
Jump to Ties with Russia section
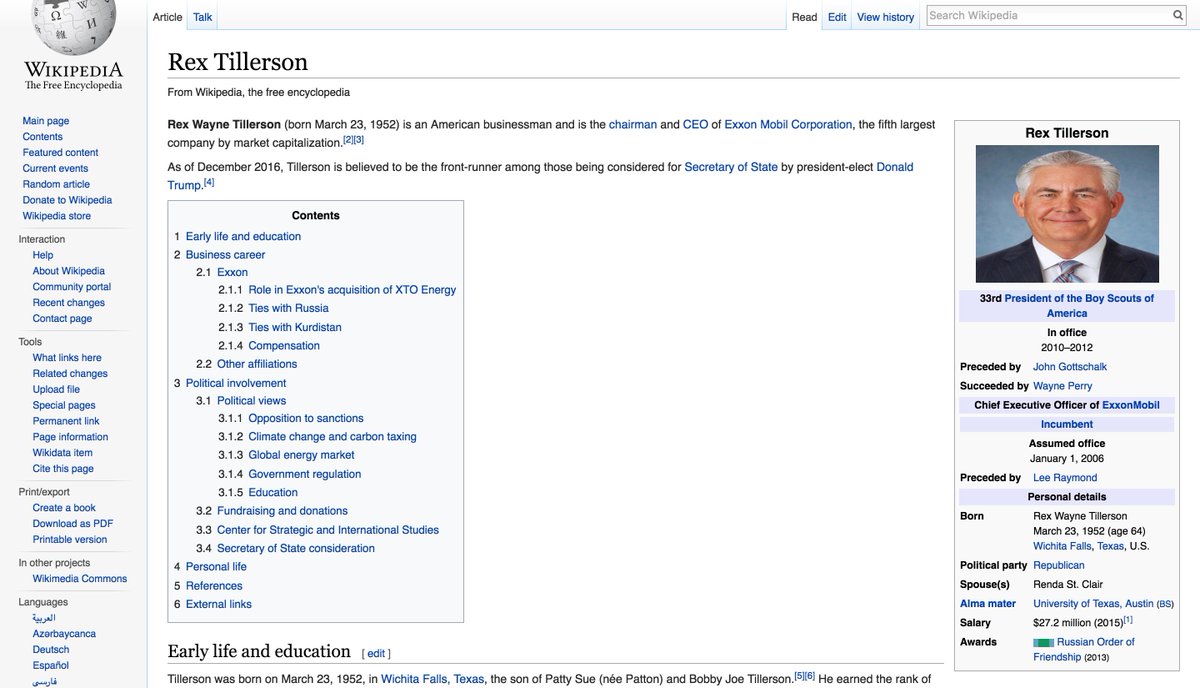pyautogui.click(x=288, y=309)
